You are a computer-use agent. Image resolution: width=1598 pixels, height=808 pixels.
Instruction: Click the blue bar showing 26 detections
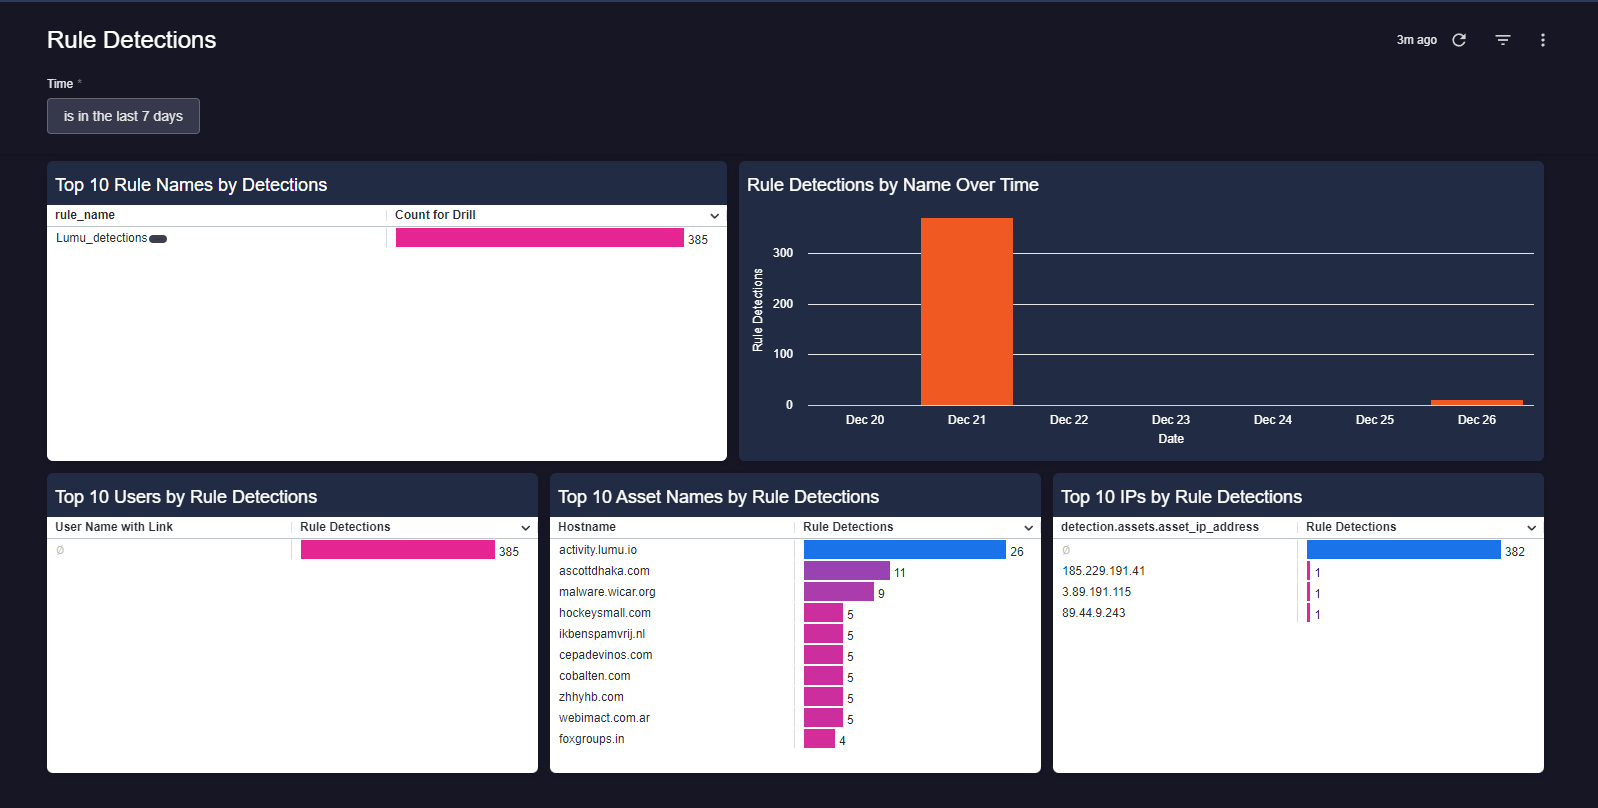click(x=904, y=550)
